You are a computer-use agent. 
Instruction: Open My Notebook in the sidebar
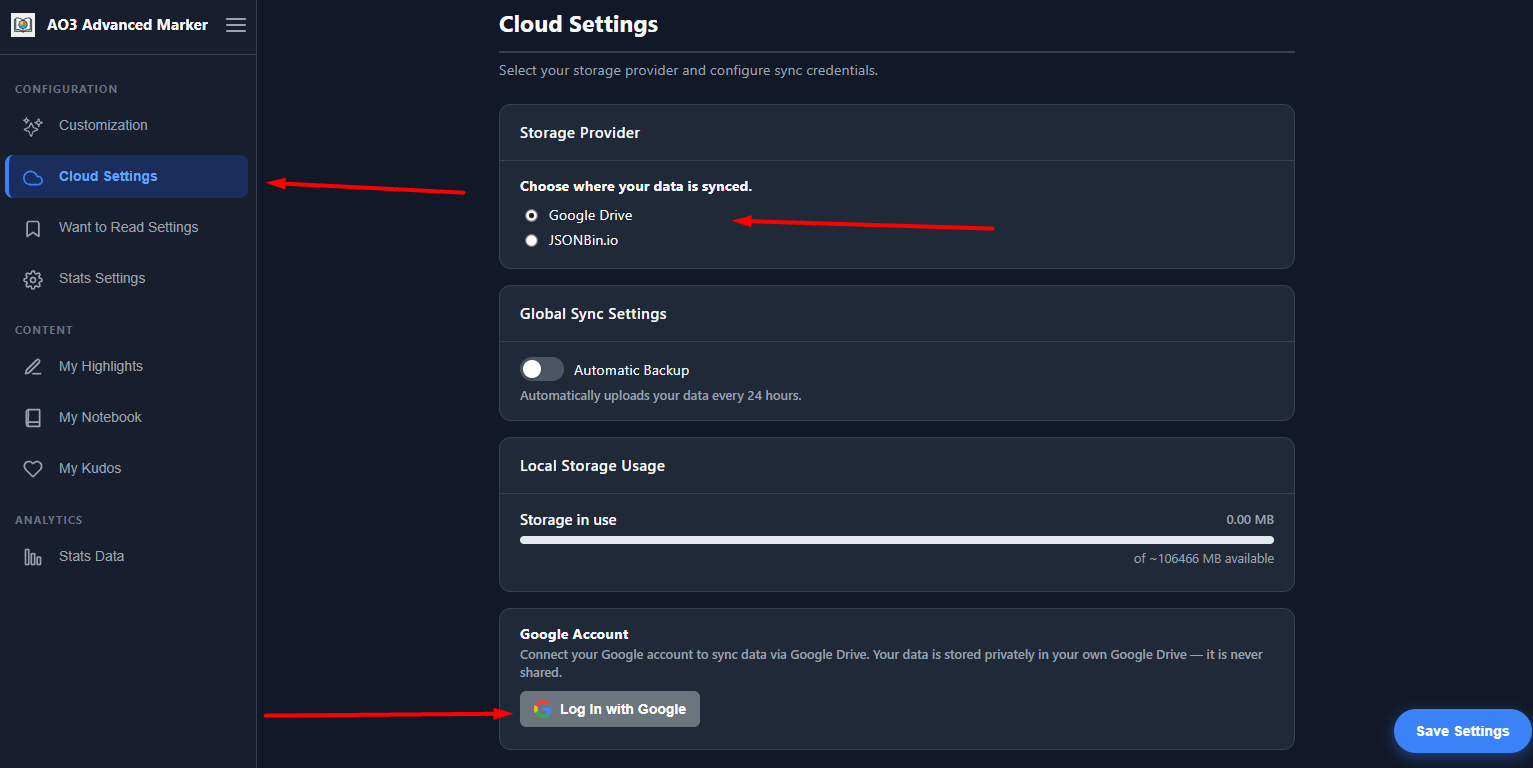click(126, 418)
